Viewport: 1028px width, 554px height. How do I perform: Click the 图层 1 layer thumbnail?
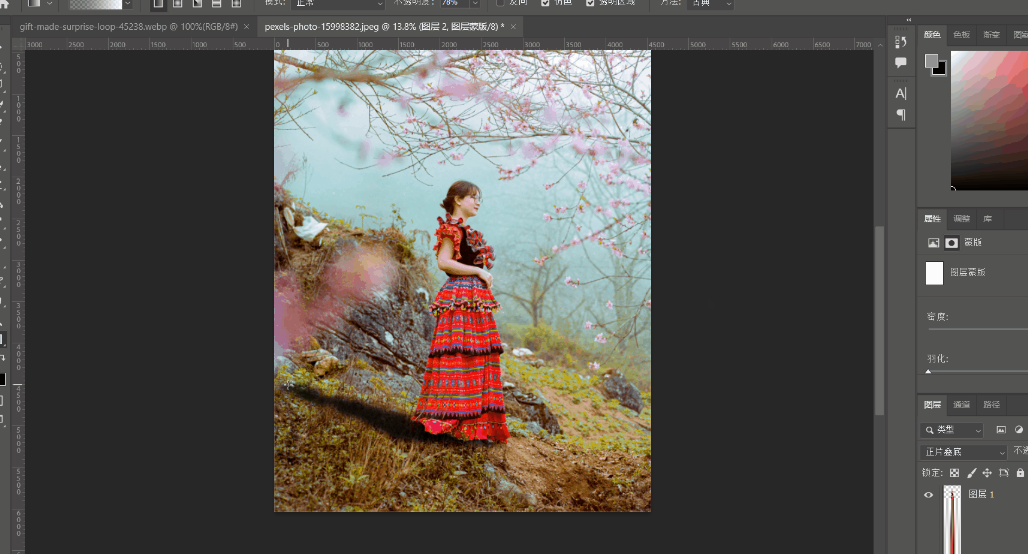[x=952, y=518]
